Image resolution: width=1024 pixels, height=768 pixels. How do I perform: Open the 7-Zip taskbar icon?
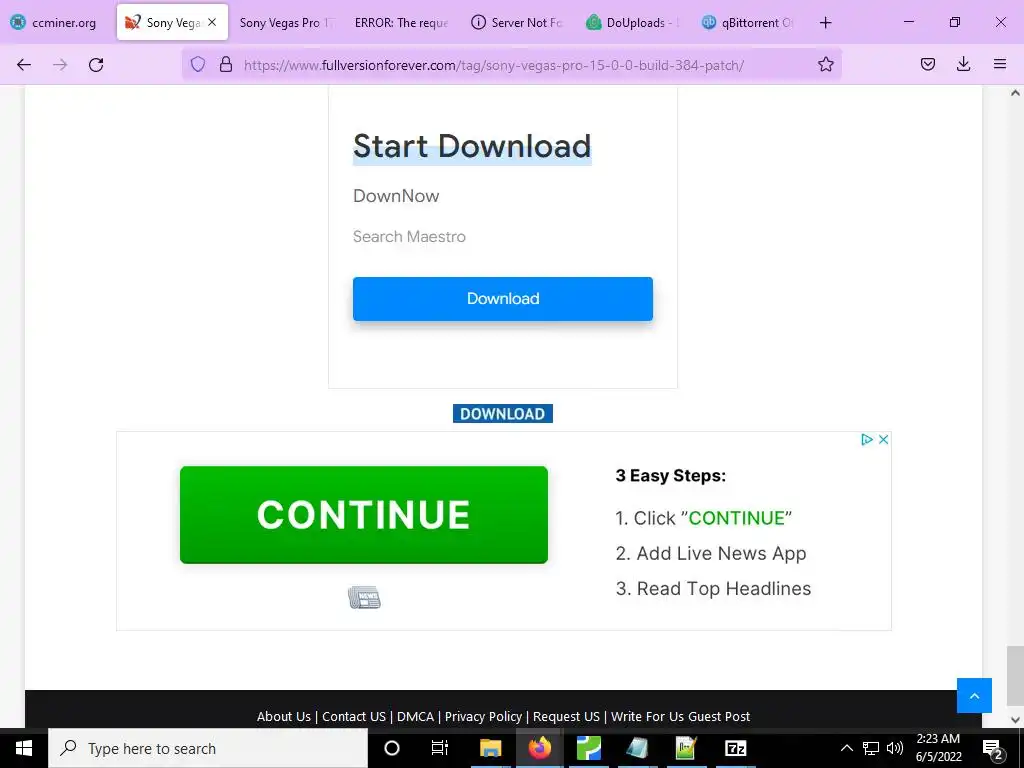(x=735, y=748)
